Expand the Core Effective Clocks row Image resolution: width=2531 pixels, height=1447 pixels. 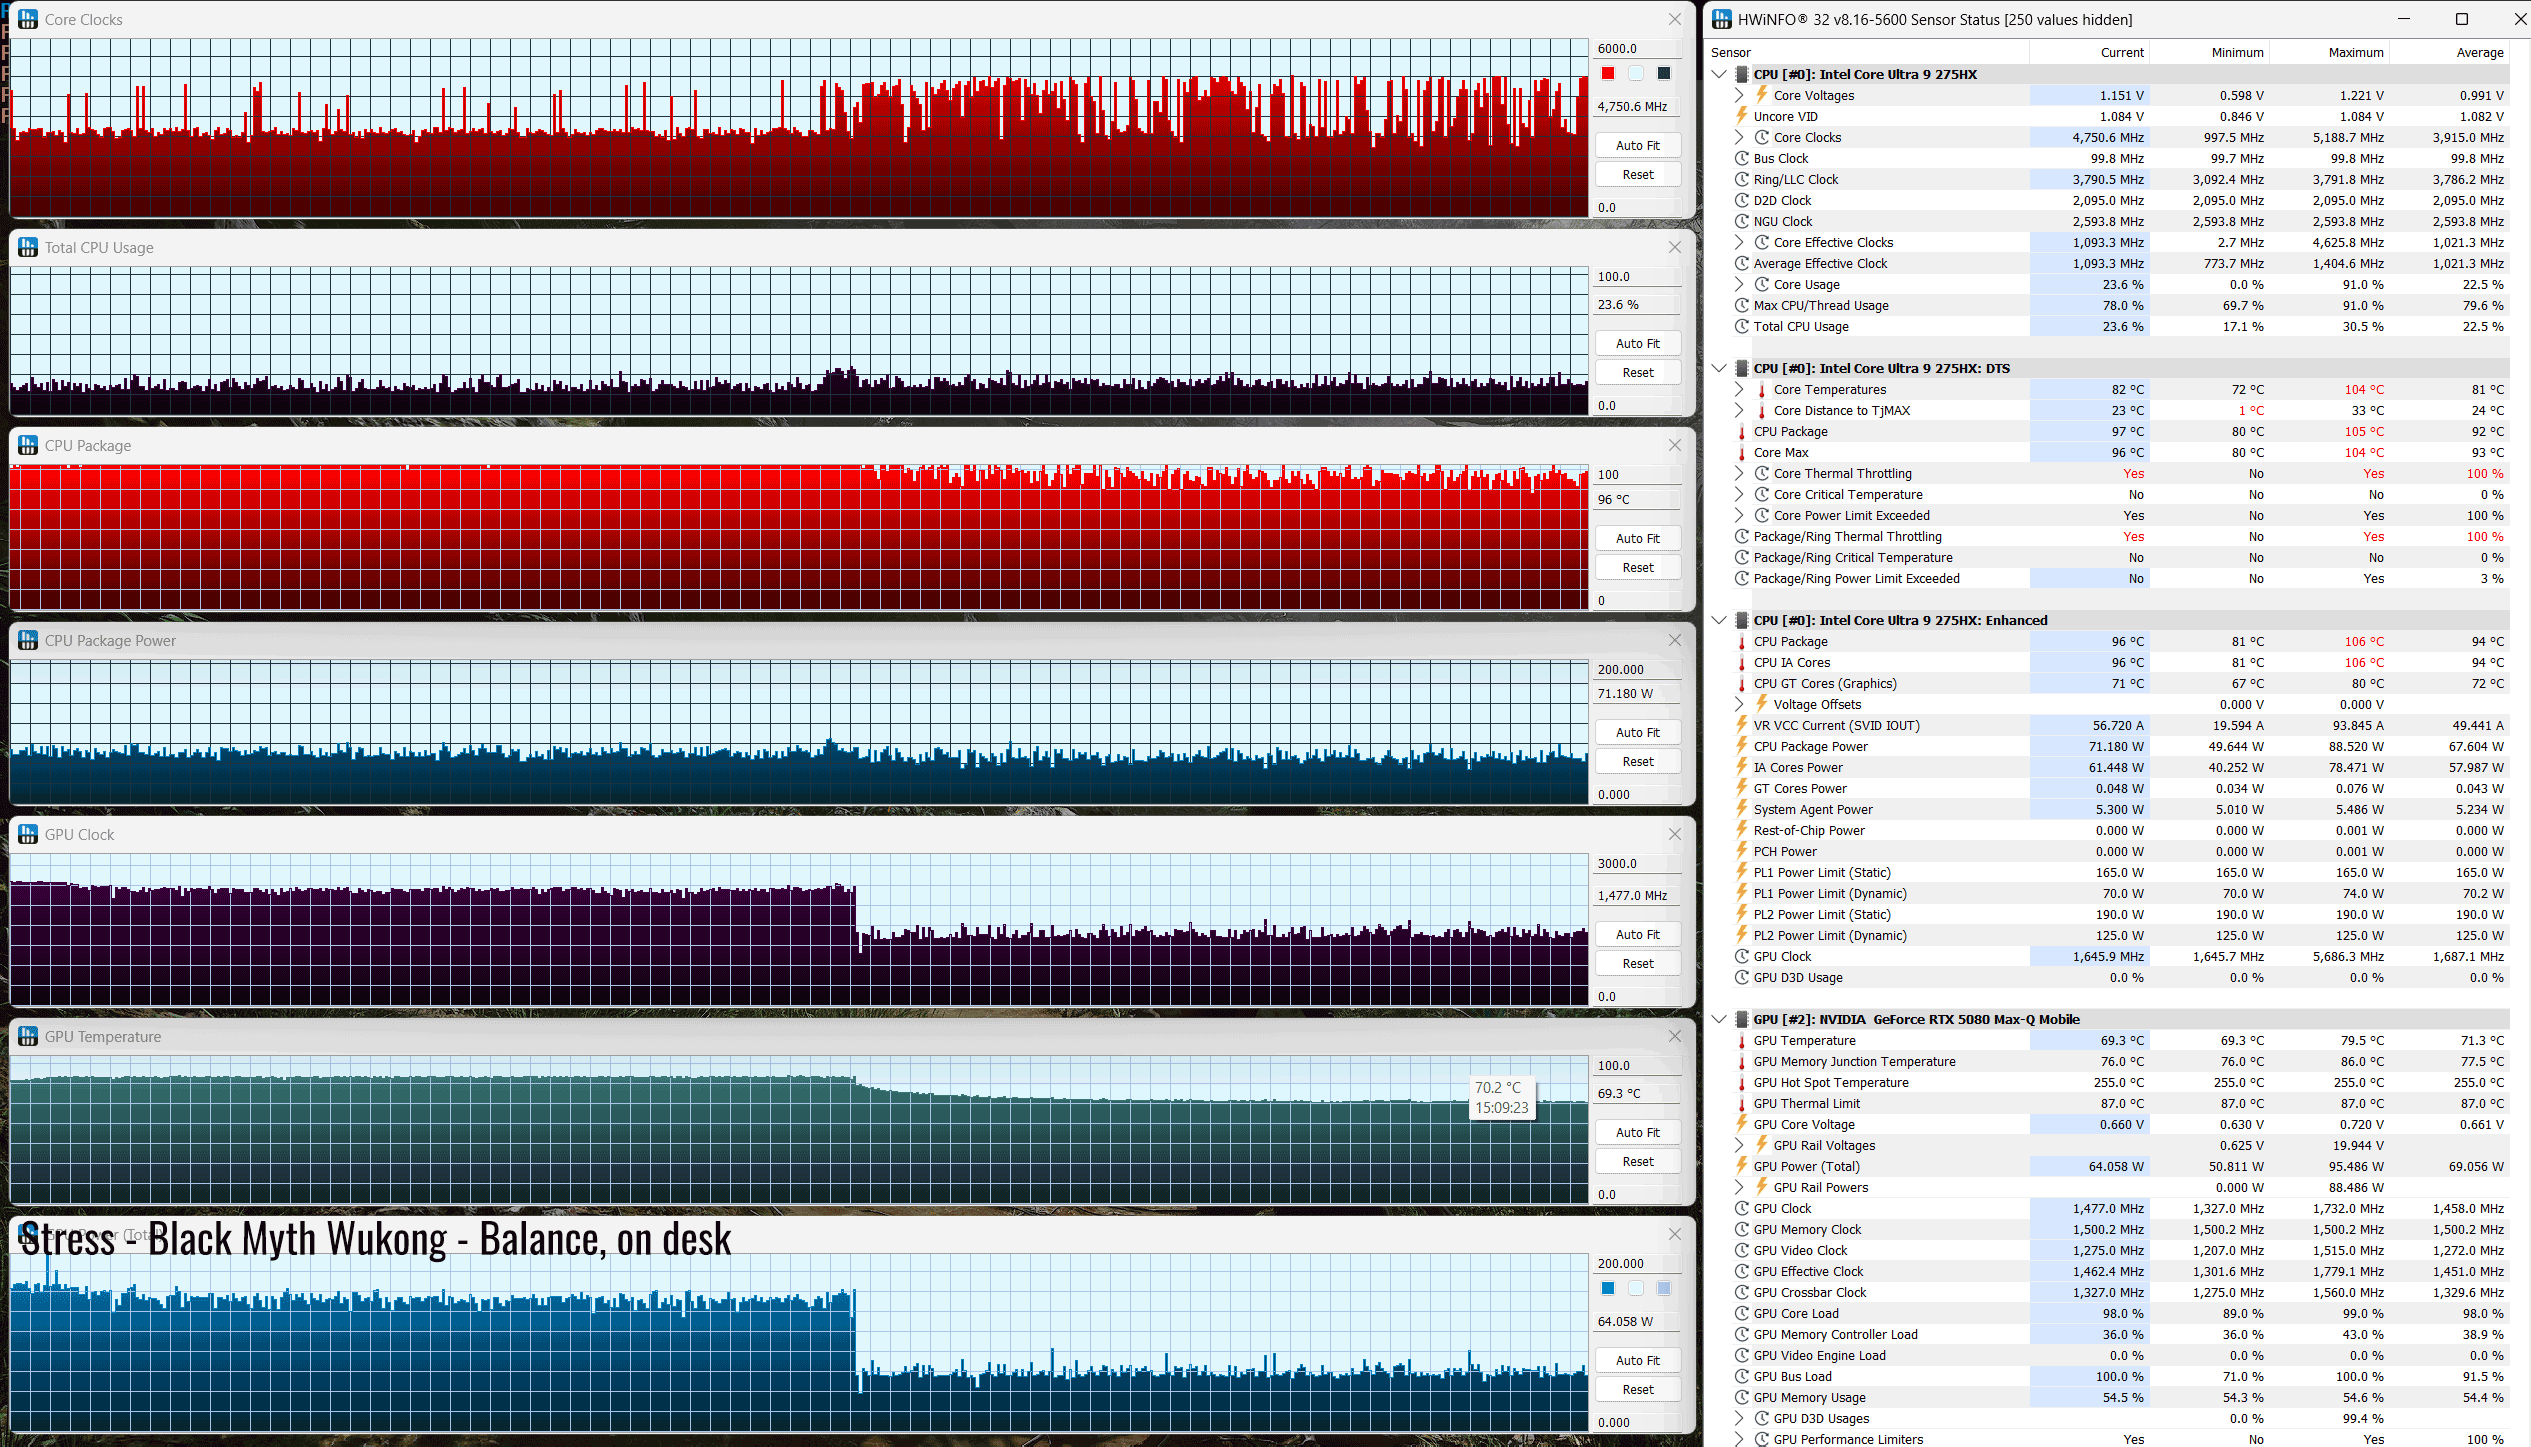pyautogui.click(x=1739, y=242)
